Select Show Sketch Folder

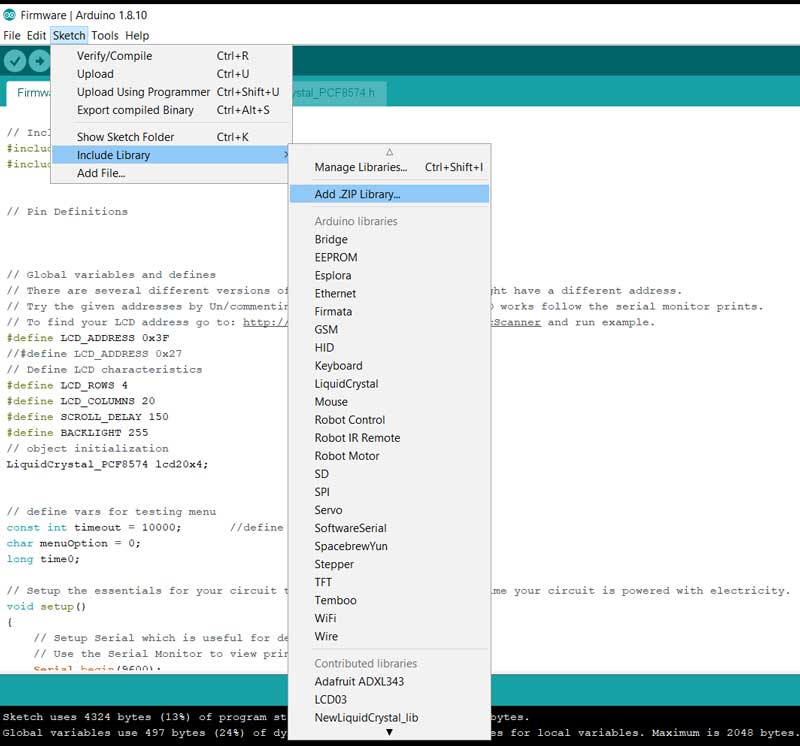(171, 137)
